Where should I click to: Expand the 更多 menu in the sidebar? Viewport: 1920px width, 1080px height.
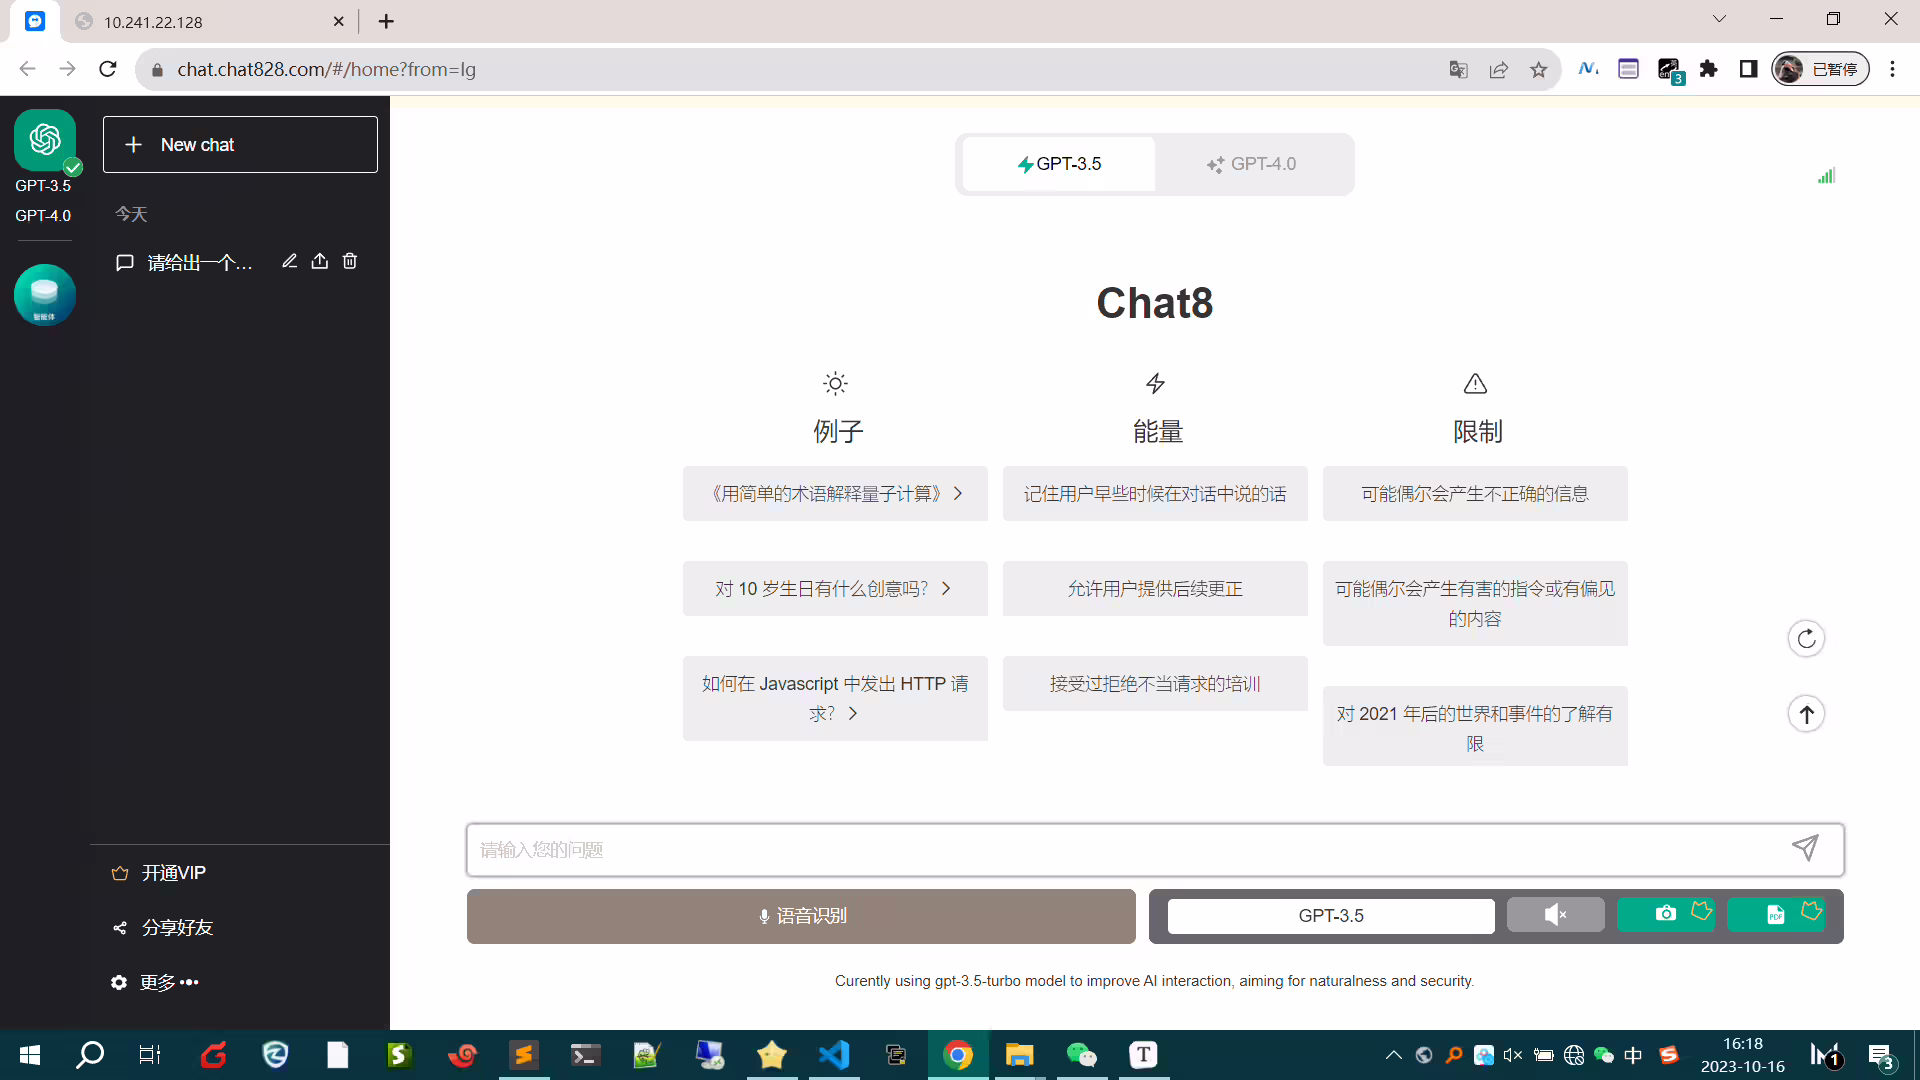pyautogui.click(x=155, y=983)
